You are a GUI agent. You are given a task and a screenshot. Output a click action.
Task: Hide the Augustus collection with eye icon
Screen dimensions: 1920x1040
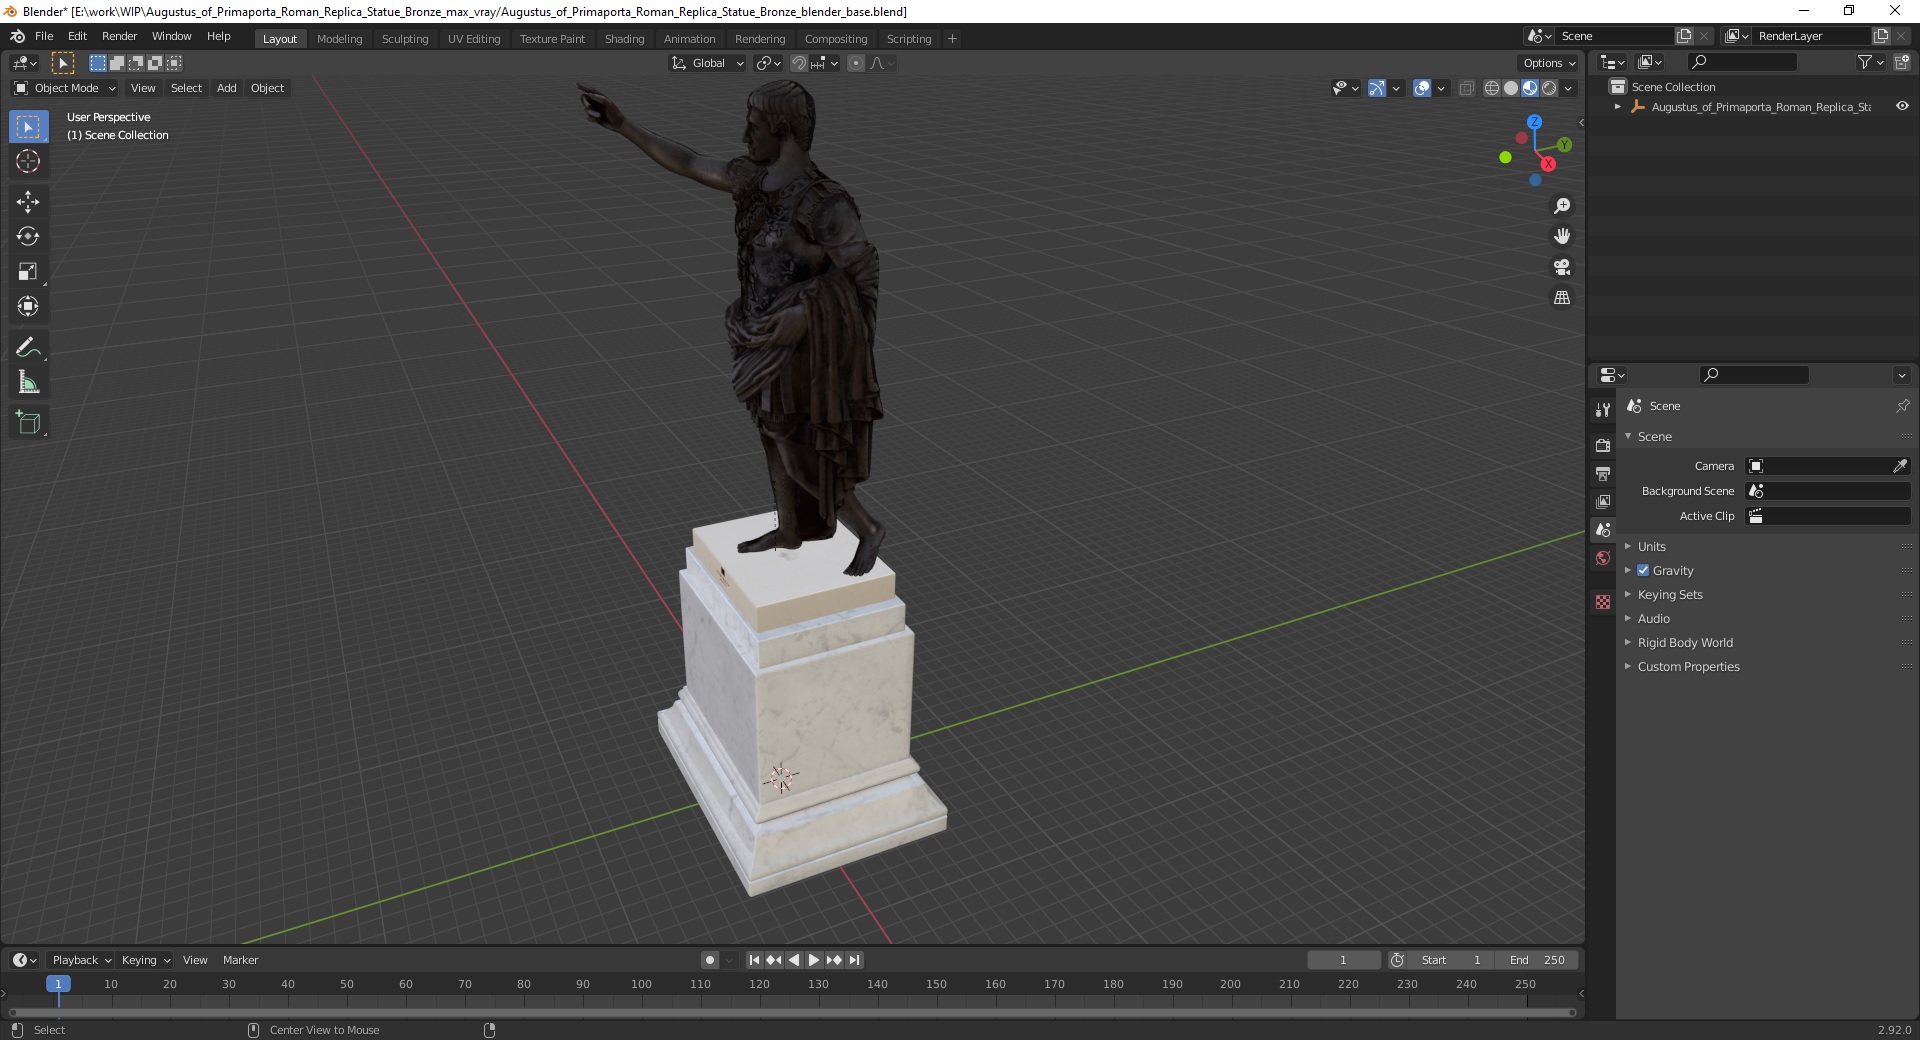(1902, 106)
